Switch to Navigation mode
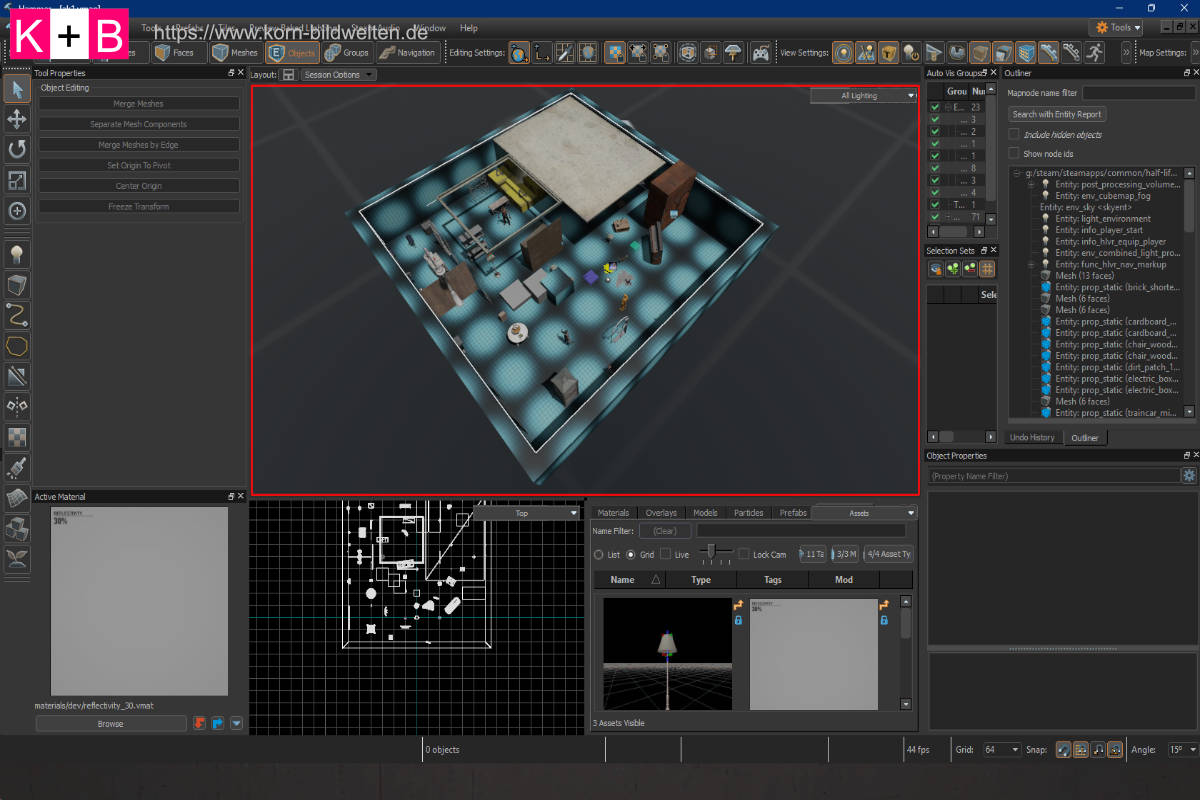This screenshot has width=1200, height=800. 407,52
